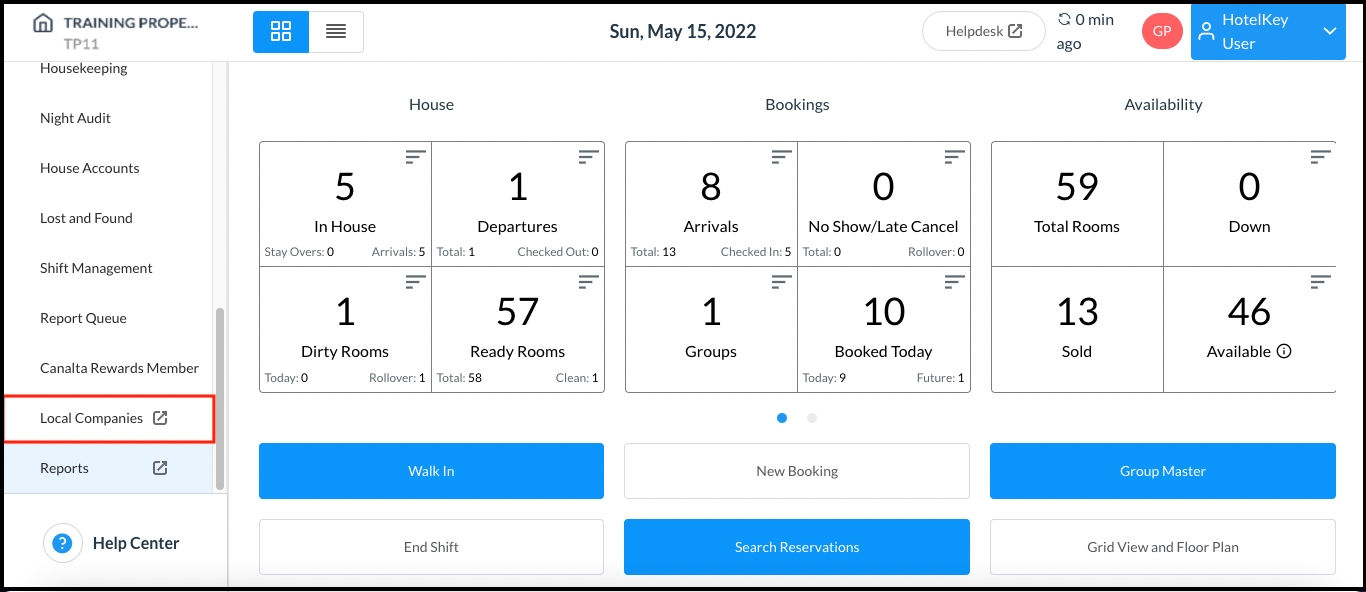Open Housekeeping from the sidebar
1366x592 pixels.
point(83,67)
